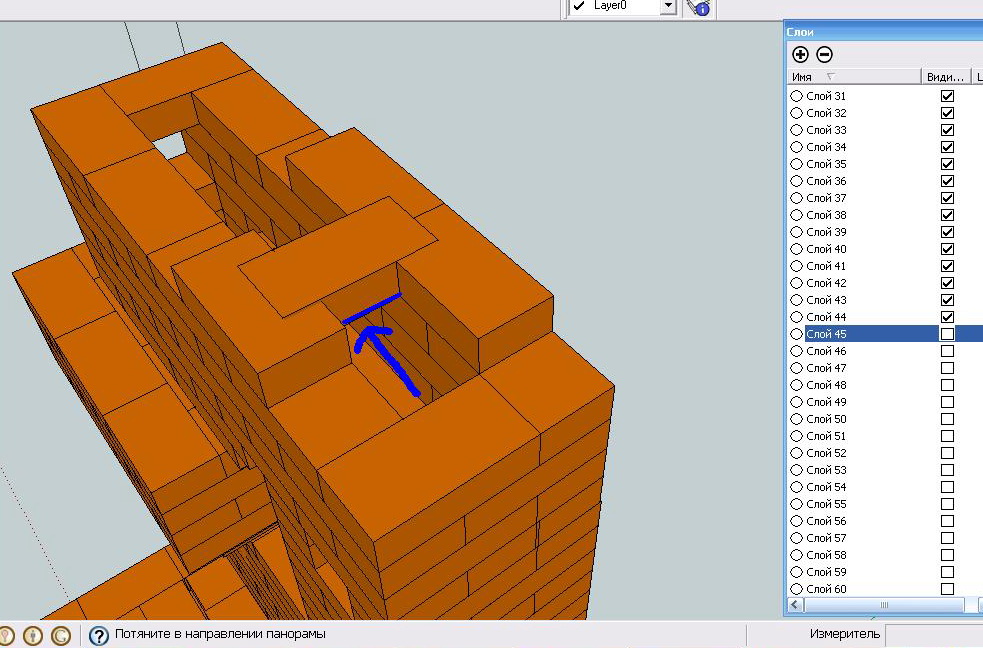The width and height of the screenshot is (983, 648).
Task: Open the Layer0 dropdown list
Action: coord(668,7)
